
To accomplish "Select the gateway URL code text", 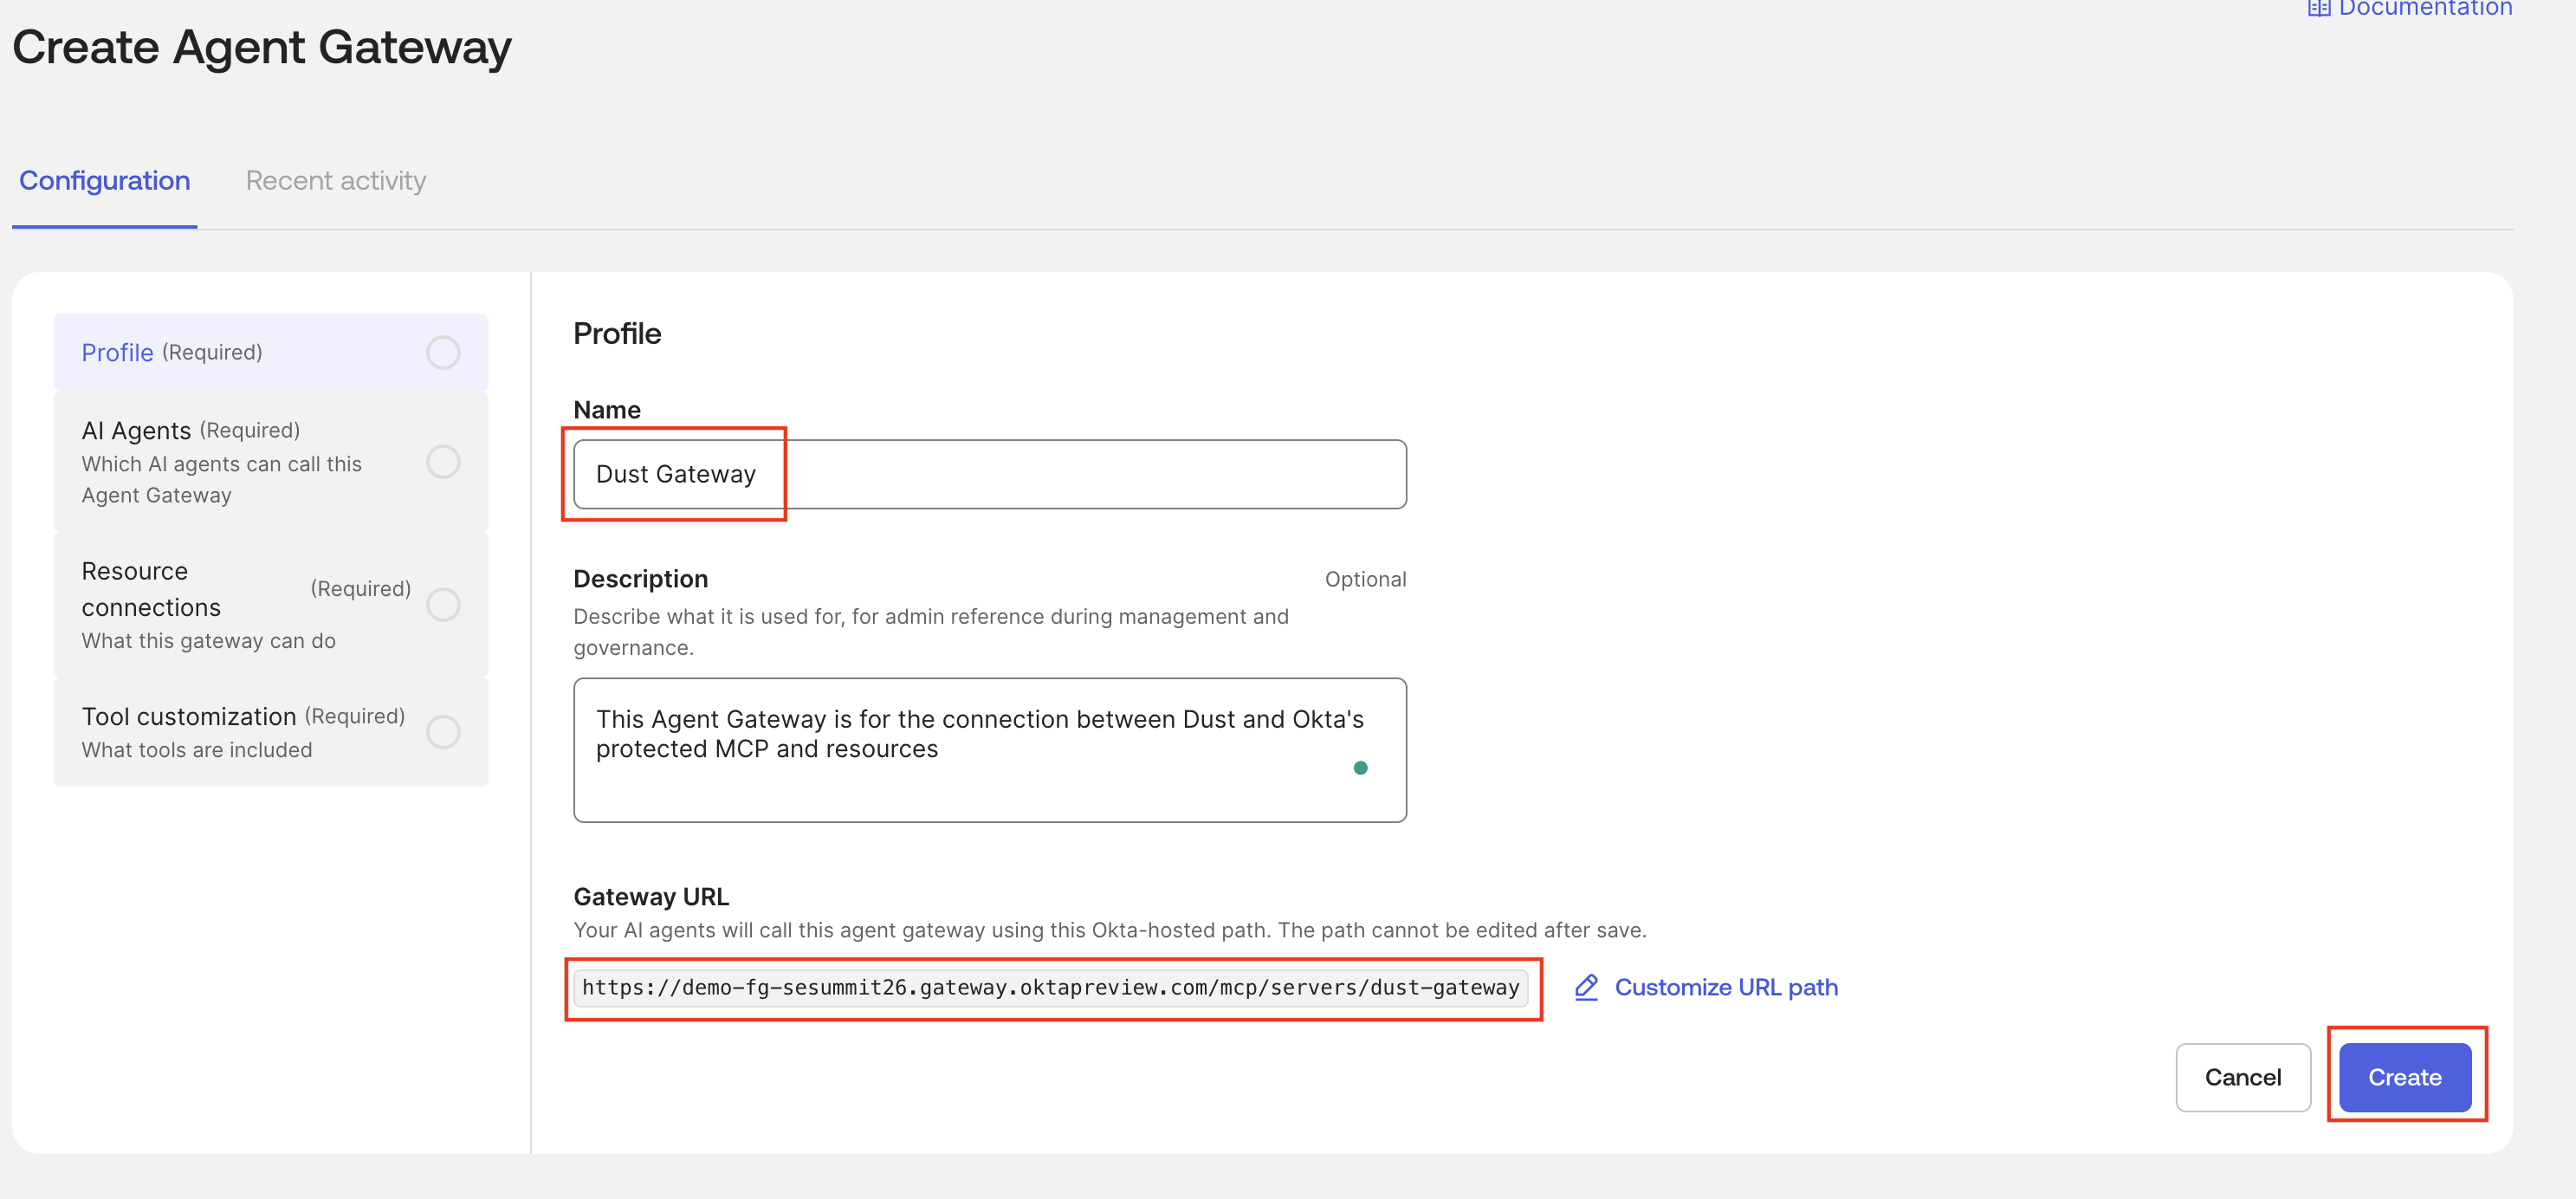I will click(1050, 988).
